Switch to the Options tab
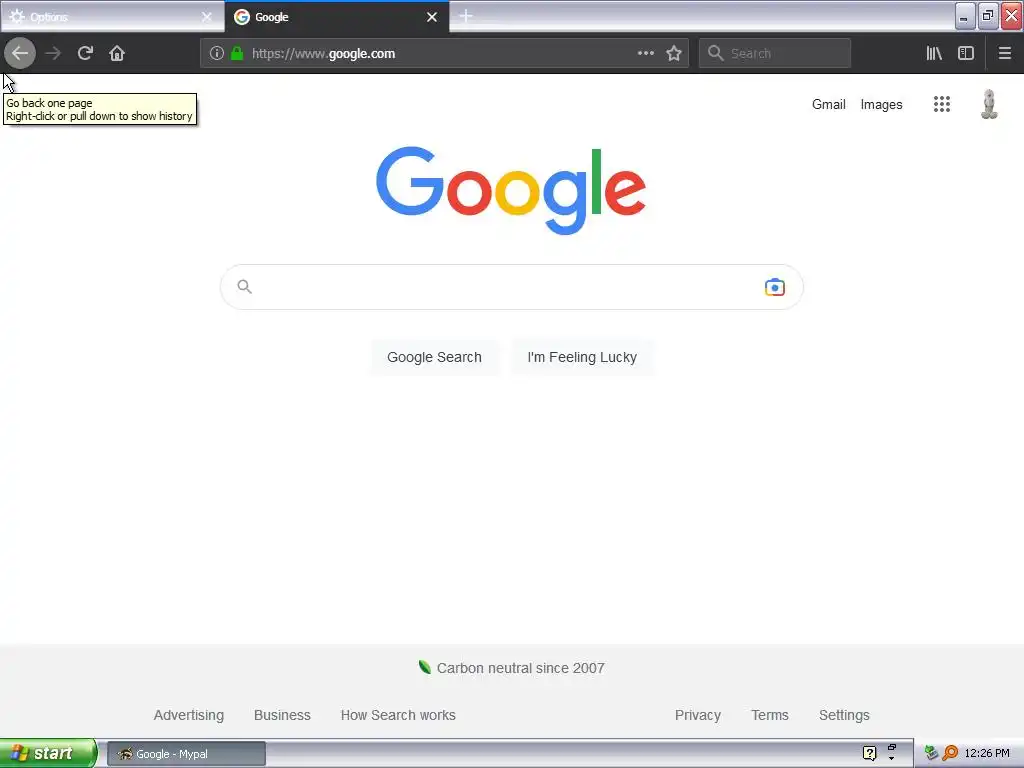The image size is (1024, 768). pyautogui.click(x=112, y=17)
